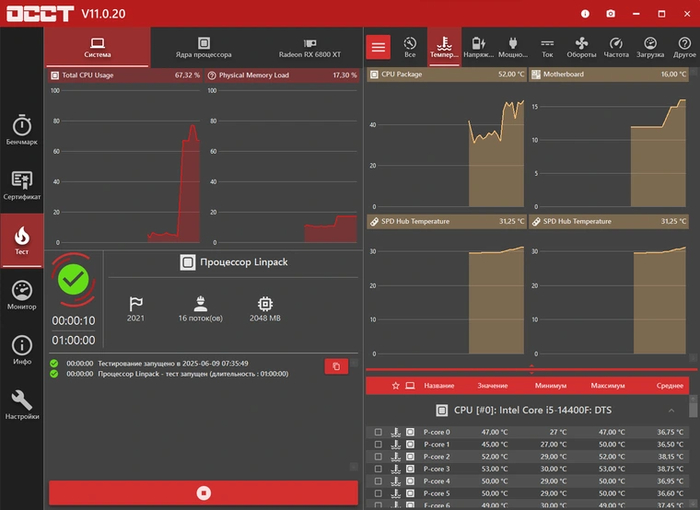Check the box for P-core 2
Viewport: 700px width, 510px height.
pos(378,457)
